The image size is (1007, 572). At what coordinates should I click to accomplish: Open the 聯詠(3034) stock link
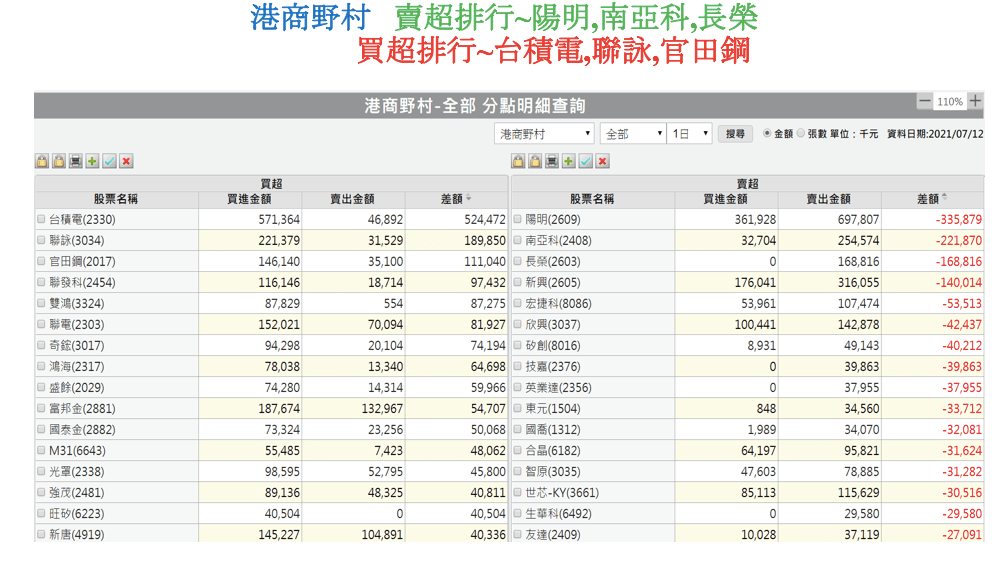coord(77,240)
